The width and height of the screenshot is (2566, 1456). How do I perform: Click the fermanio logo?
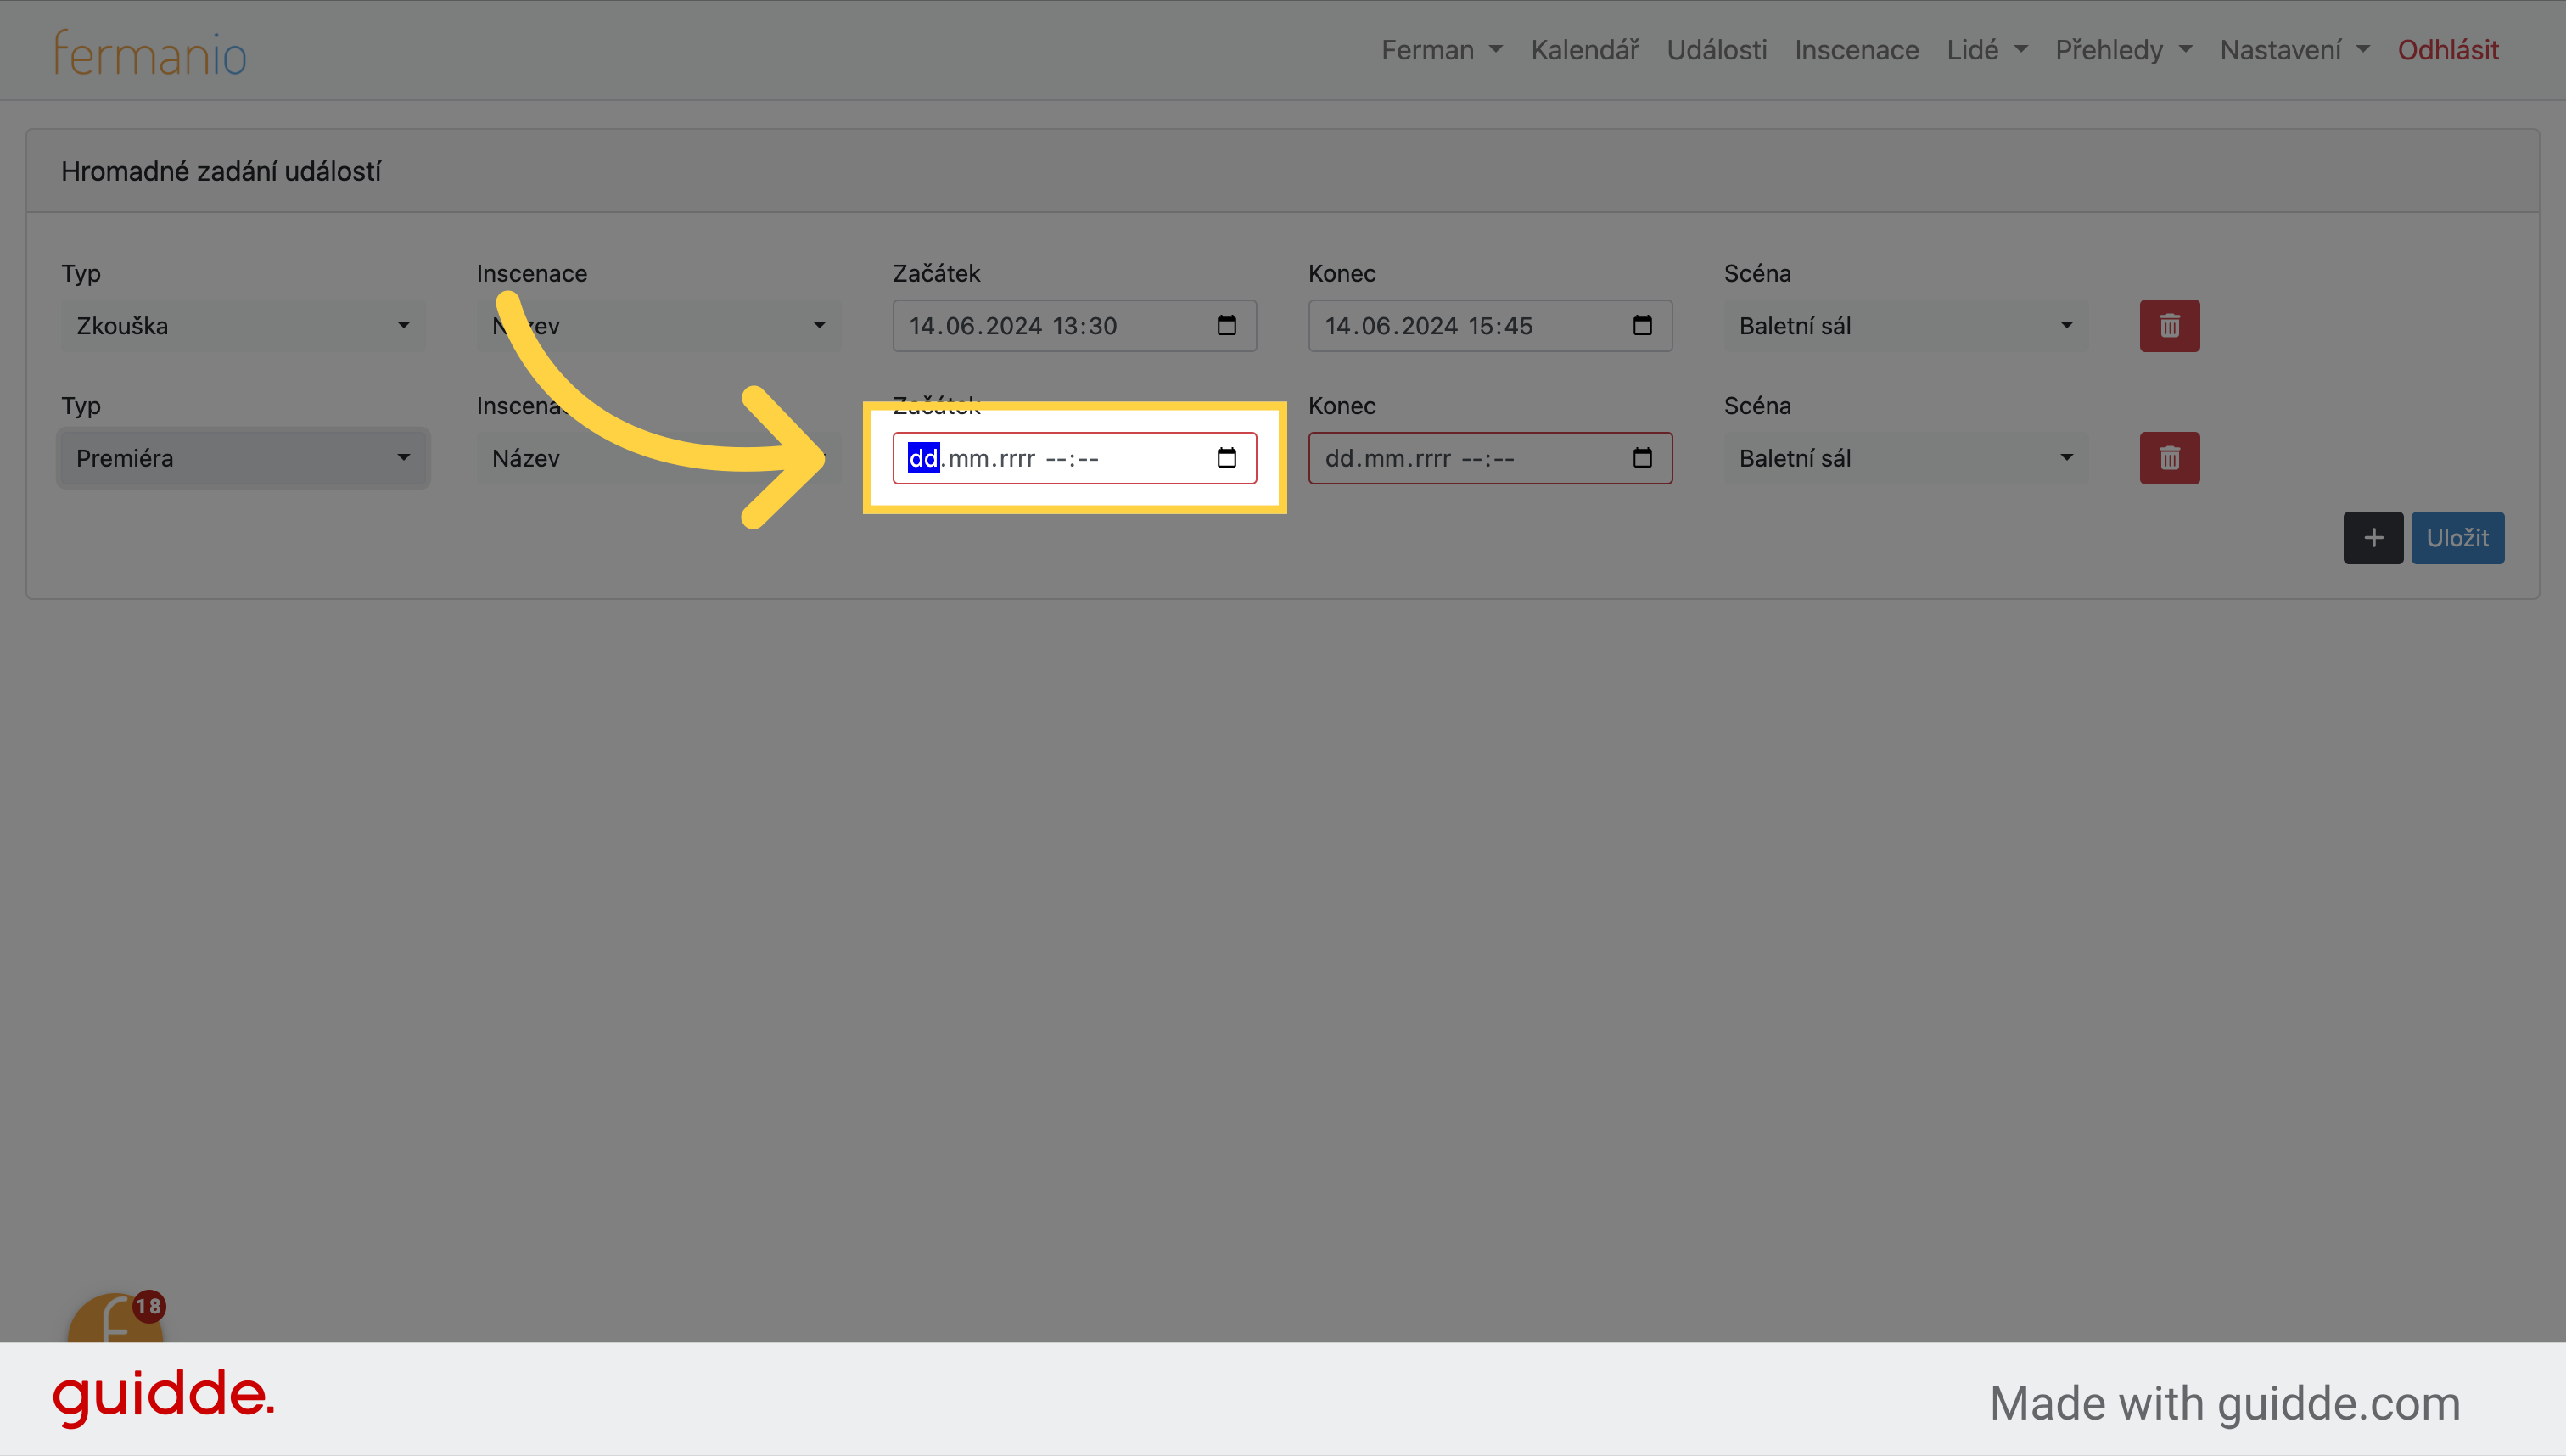[150, 52]
